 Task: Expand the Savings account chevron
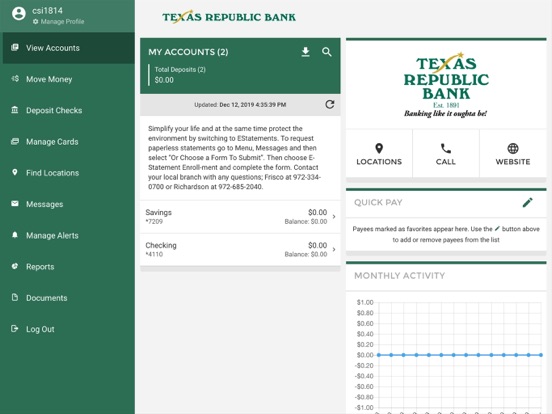pyautogui.click(x=334, y=217)
